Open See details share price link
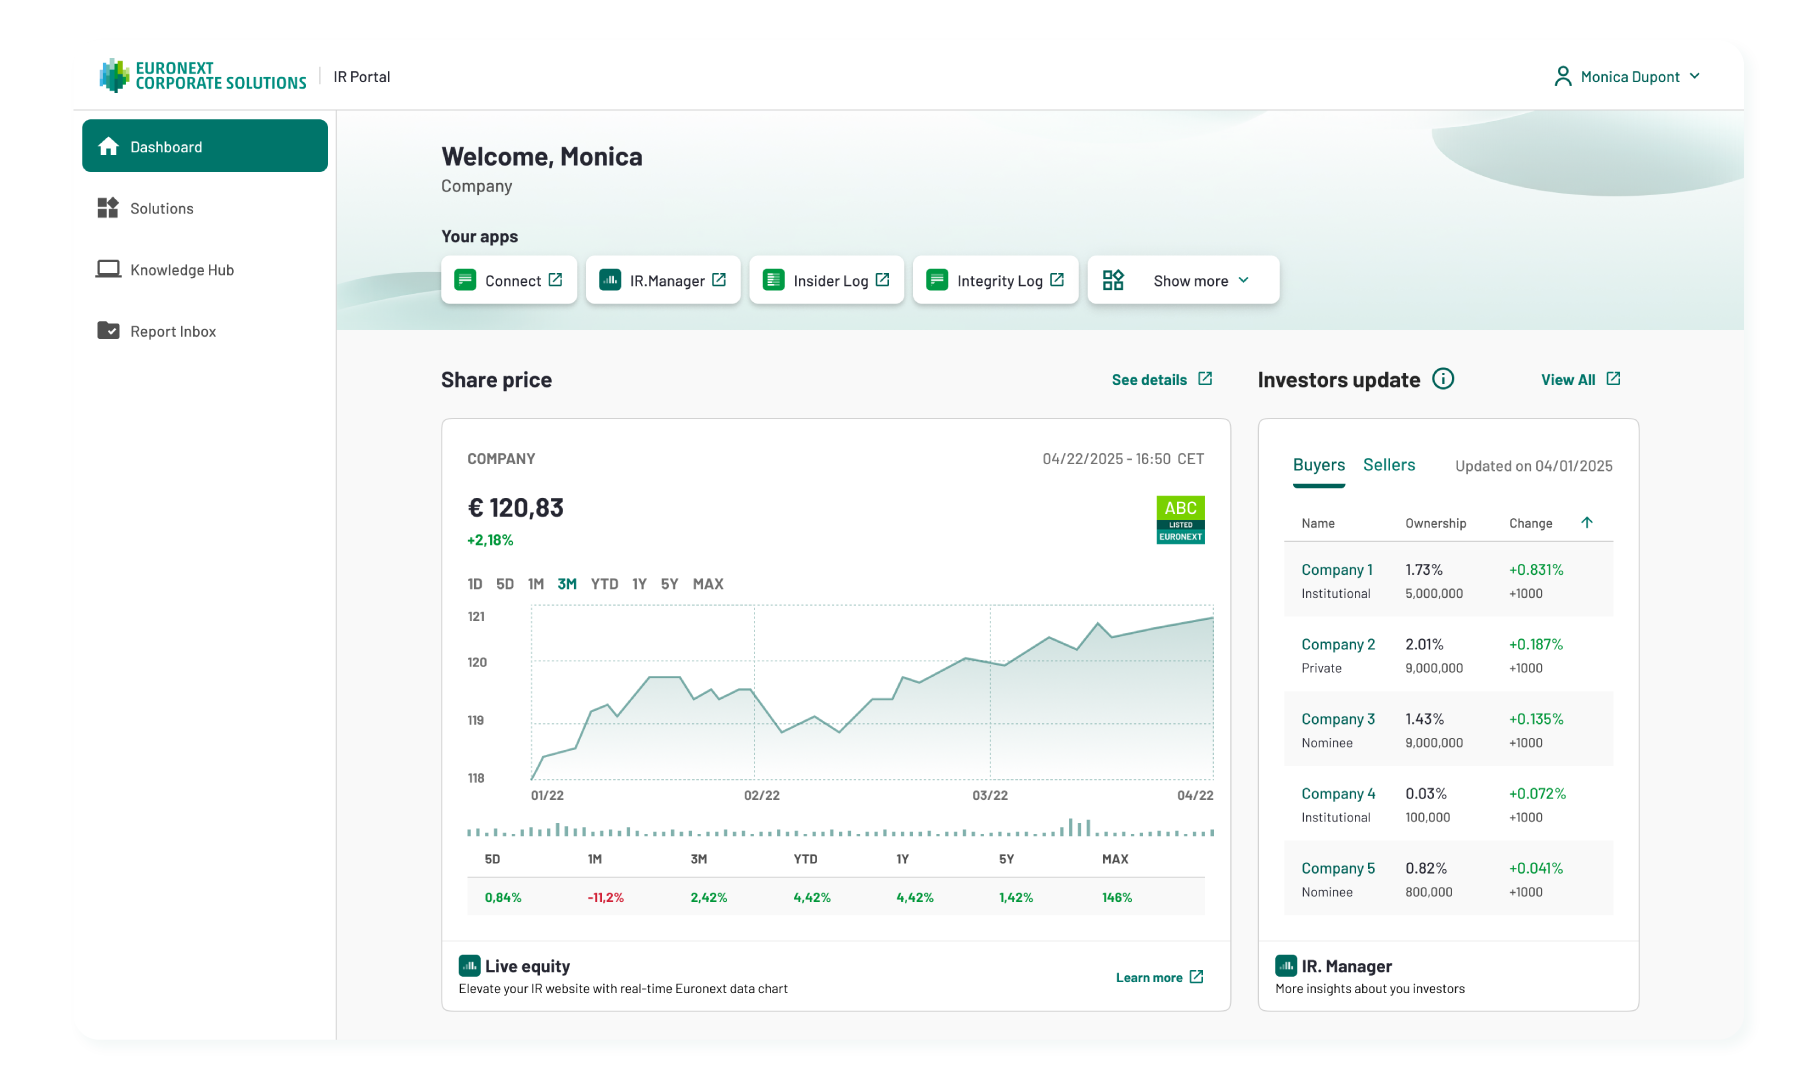The width and height of the screenshot is (1817, 1080). click(1162, 380)
